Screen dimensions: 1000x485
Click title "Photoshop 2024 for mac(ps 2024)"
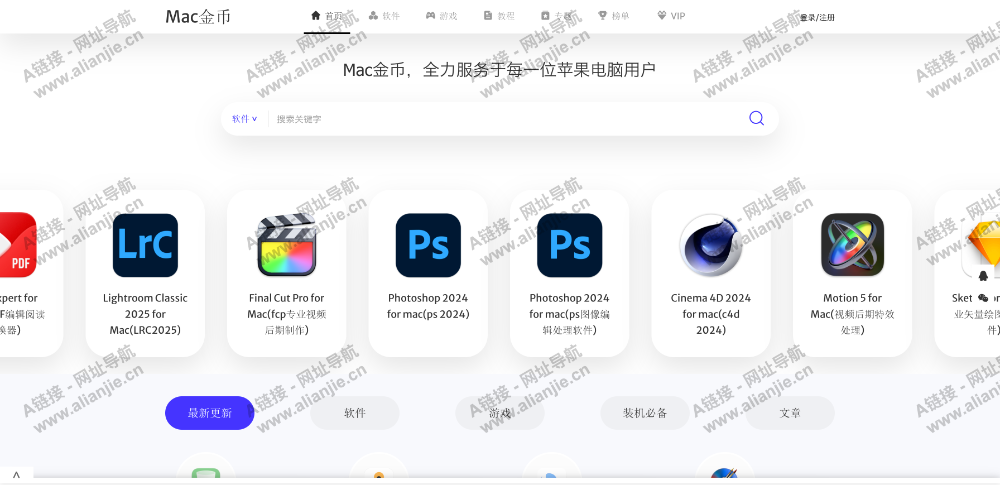(428, 306)
